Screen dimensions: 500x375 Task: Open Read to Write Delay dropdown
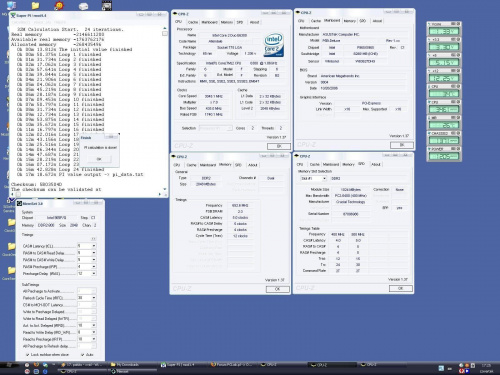click(x=94, y=332)
